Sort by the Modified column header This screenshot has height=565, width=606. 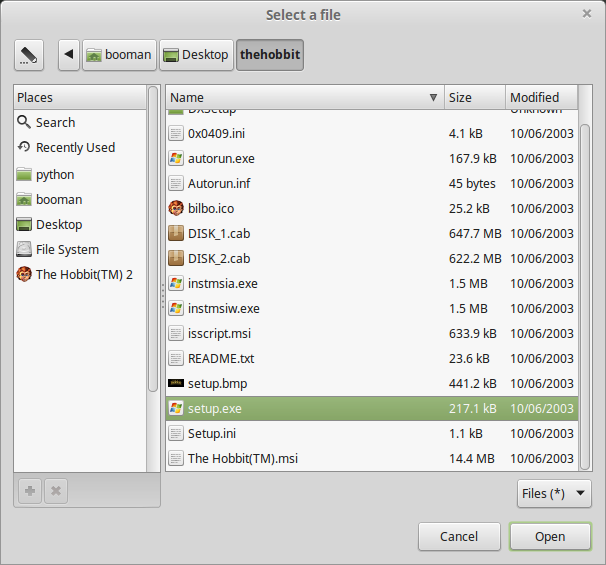pos(542,98)
